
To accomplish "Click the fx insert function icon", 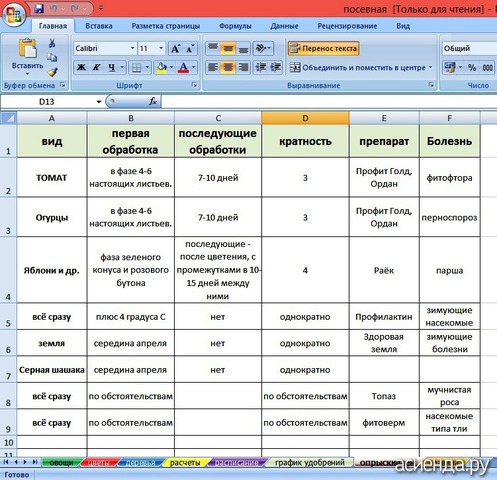I will coord(153,101).
